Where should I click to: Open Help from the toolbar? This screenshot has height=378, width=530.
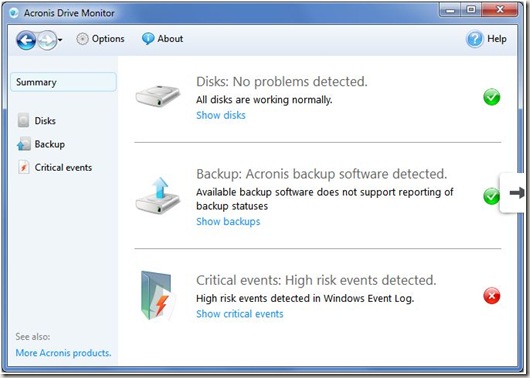point(486,39)
